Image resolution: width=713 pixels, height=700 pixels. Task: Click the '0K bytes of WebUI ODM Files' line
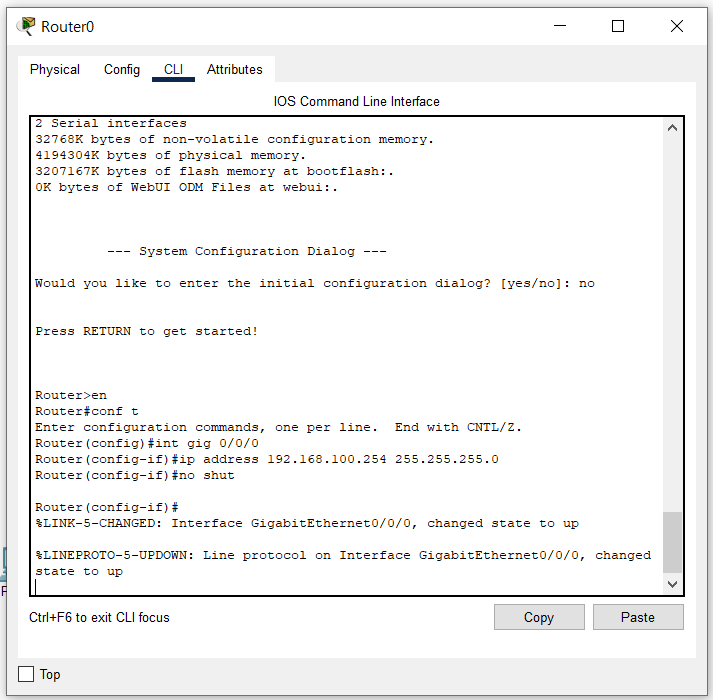click(186, 187)
